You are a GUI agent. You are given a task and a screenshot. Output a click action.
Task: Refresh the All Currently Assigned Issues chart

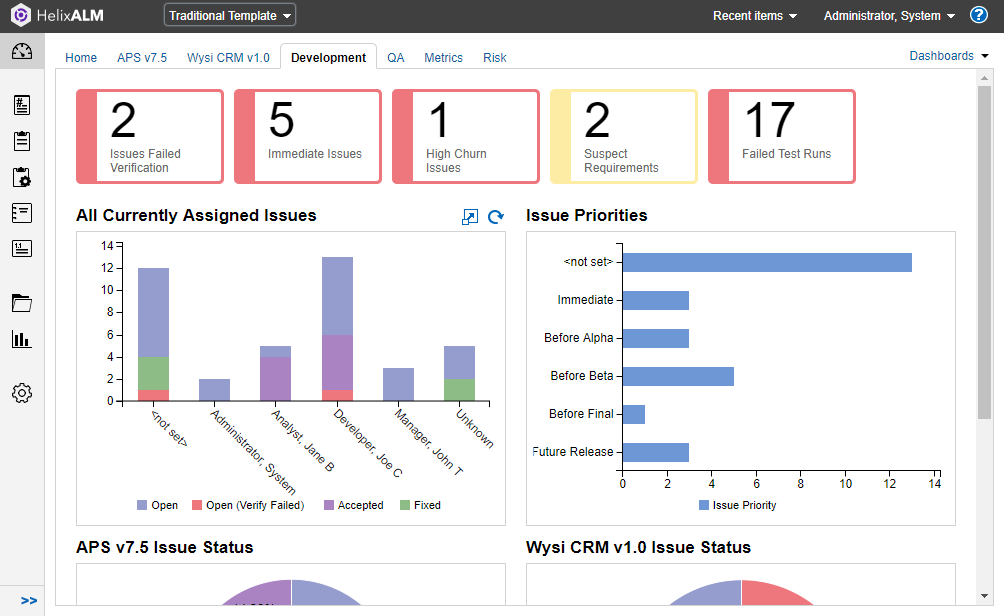coord(495,217)
